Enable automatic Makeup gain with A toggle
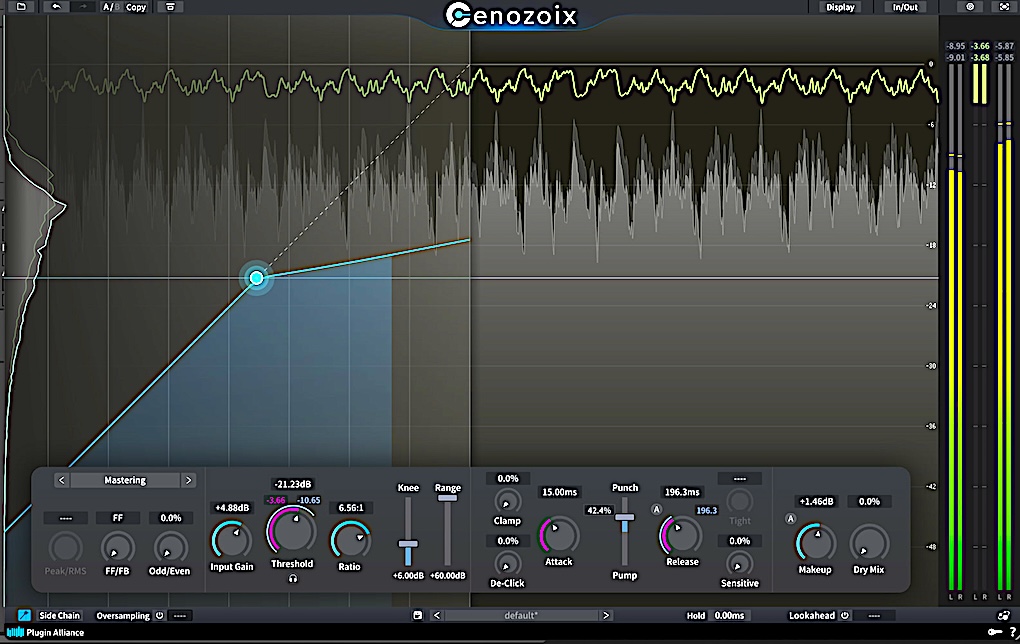The width and height of the screenshot is (1020, 644). [x=791, y=518]
